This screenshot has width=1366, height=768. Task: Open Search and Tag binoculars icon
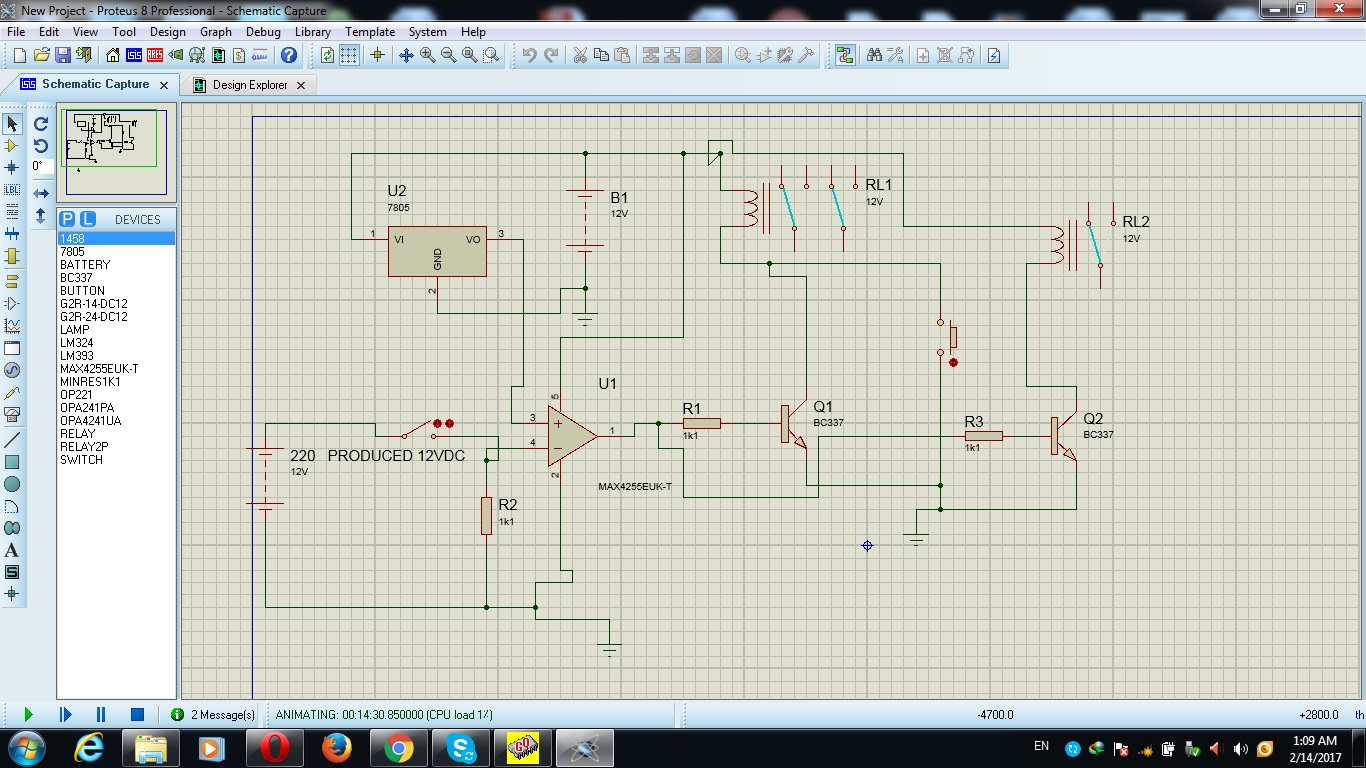click(874, 55)
